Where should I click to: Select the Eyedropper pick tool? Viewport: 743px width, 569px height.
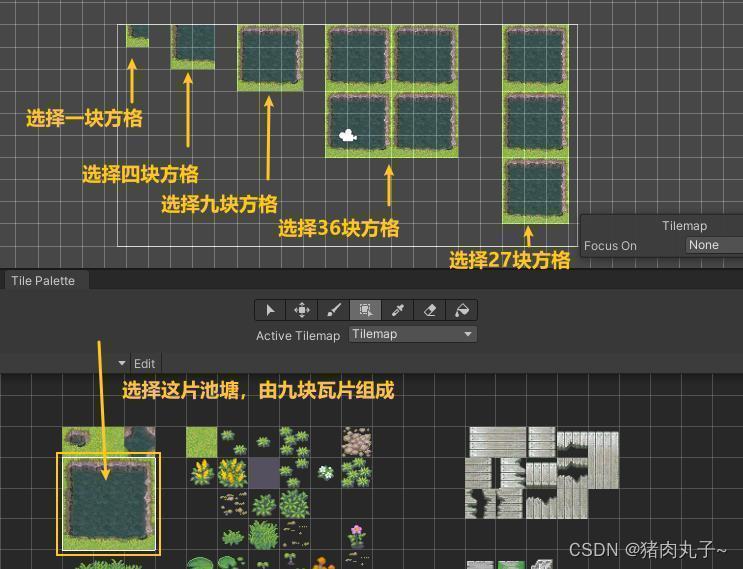[x=398, y=310]
